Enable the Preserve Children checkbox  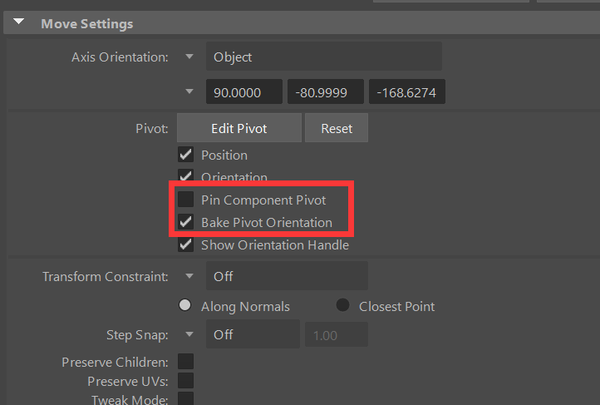point(185,361)
